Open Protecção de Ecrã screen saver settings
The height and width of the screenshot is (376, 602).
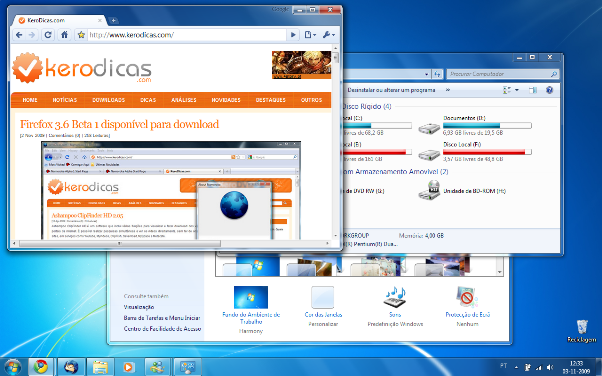pyautogui.click(x=467, y=306)
